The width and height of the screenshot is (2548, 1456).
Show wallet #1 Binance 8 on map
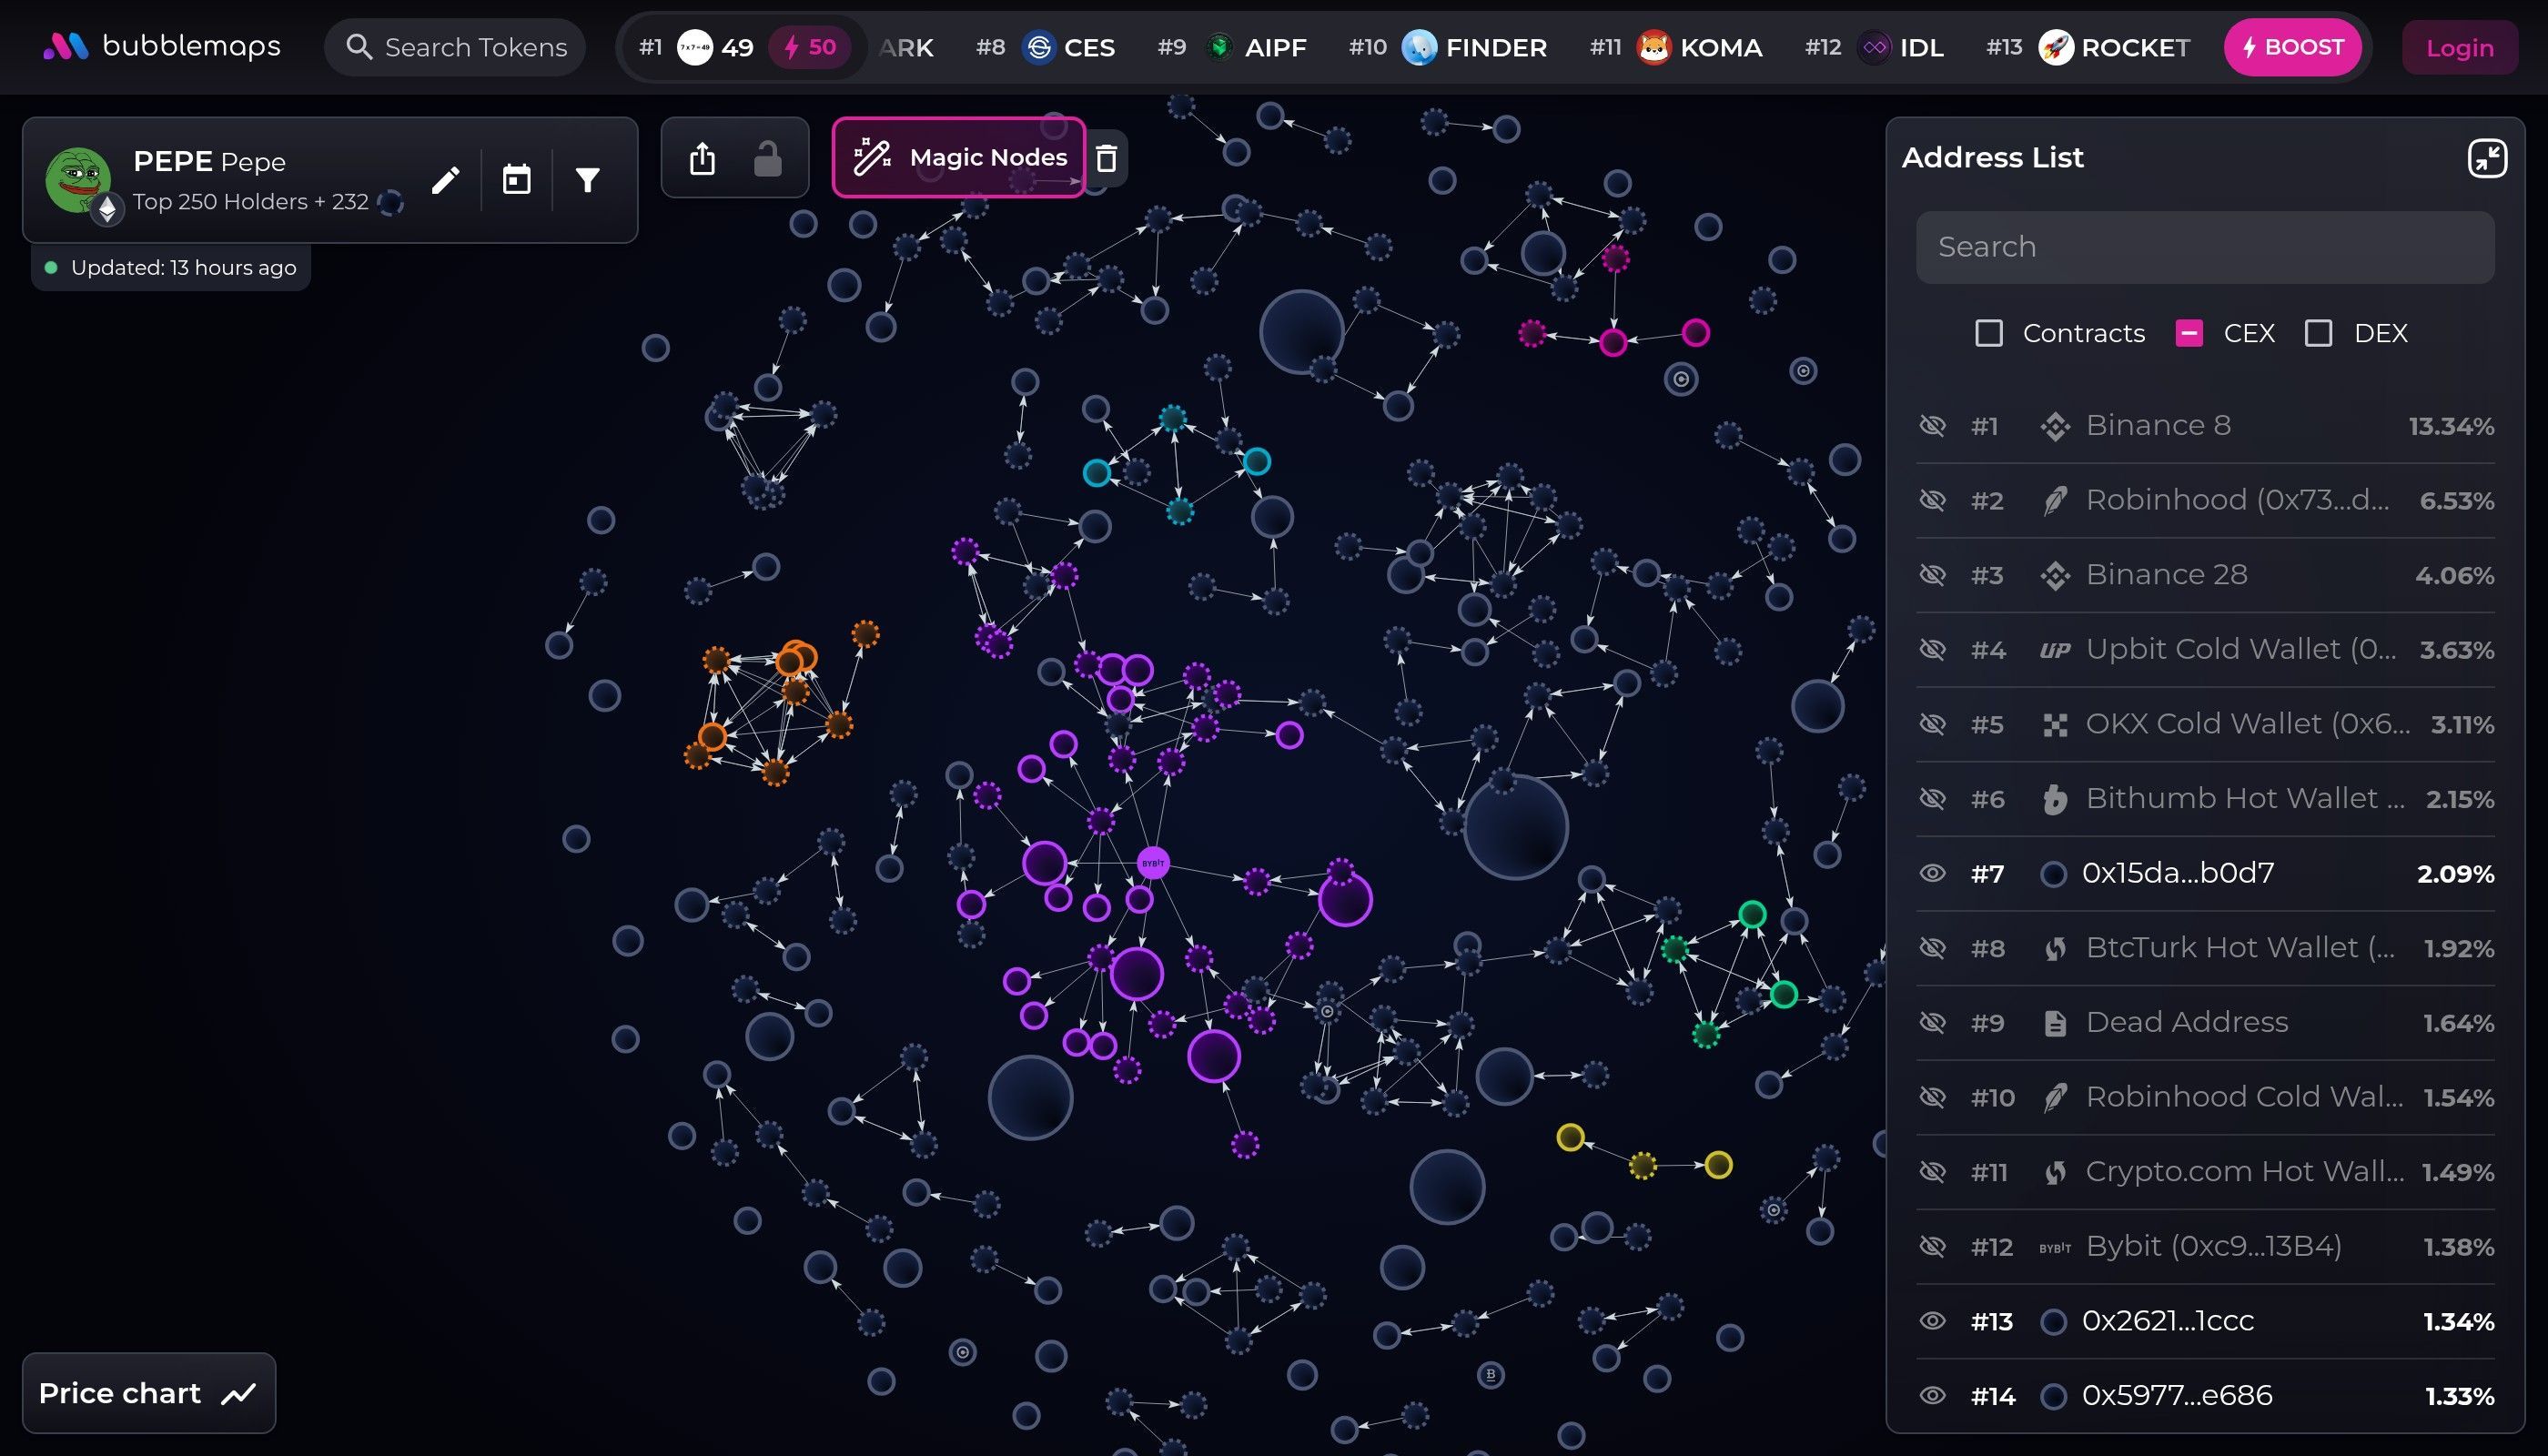(x=1934, y=425)
